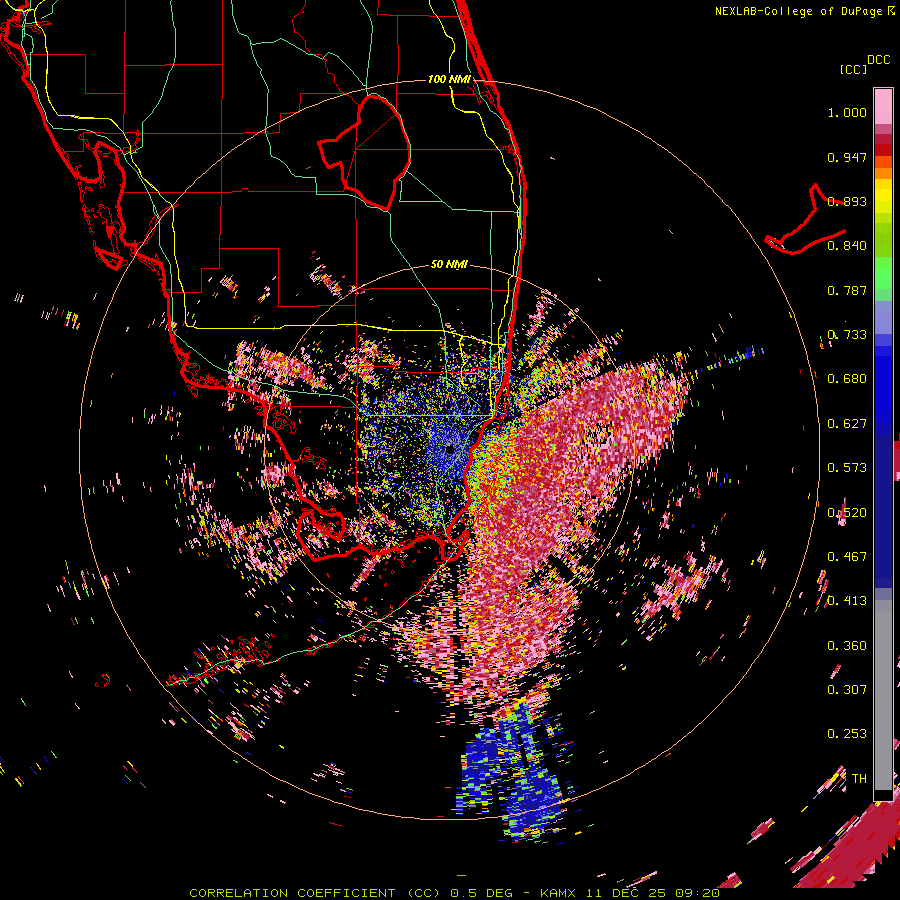Pick the yellow swatch on the color bar

[883, 196]
